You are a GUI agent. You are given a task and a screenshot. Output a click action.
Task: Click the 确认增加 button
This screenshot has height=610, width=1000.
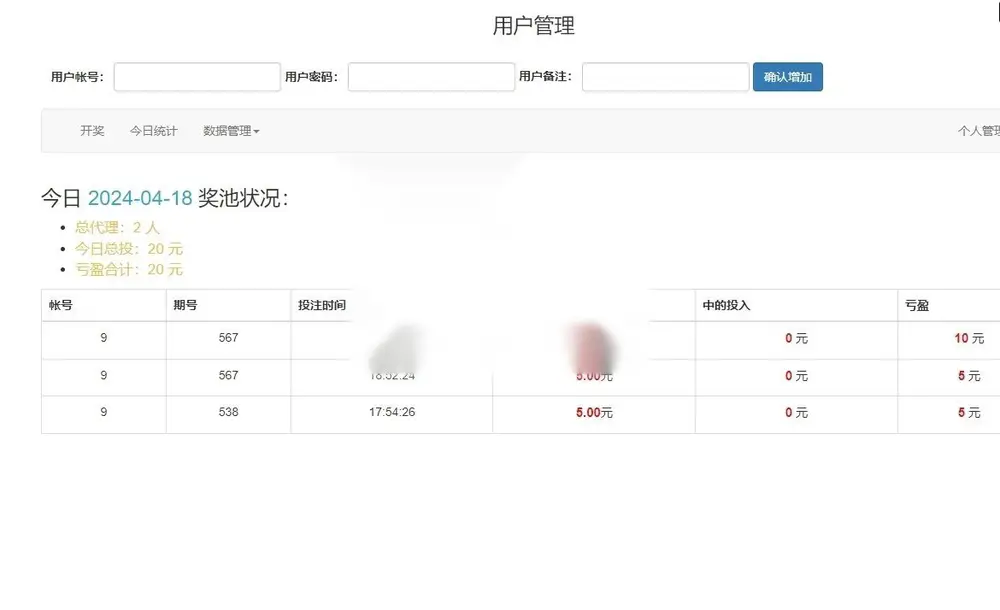click(x=788, y=77)
